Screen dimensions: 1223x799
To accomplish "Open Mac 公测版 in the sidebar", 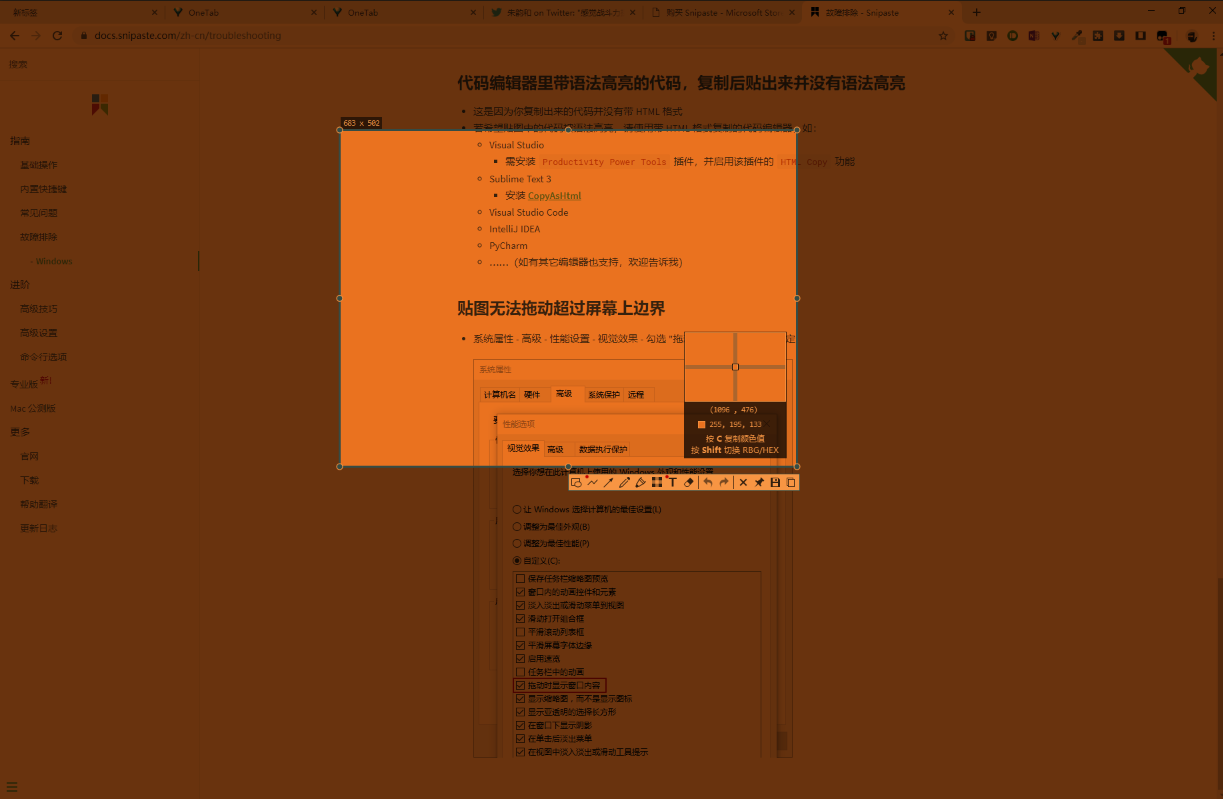I will (x=33, y=408).
